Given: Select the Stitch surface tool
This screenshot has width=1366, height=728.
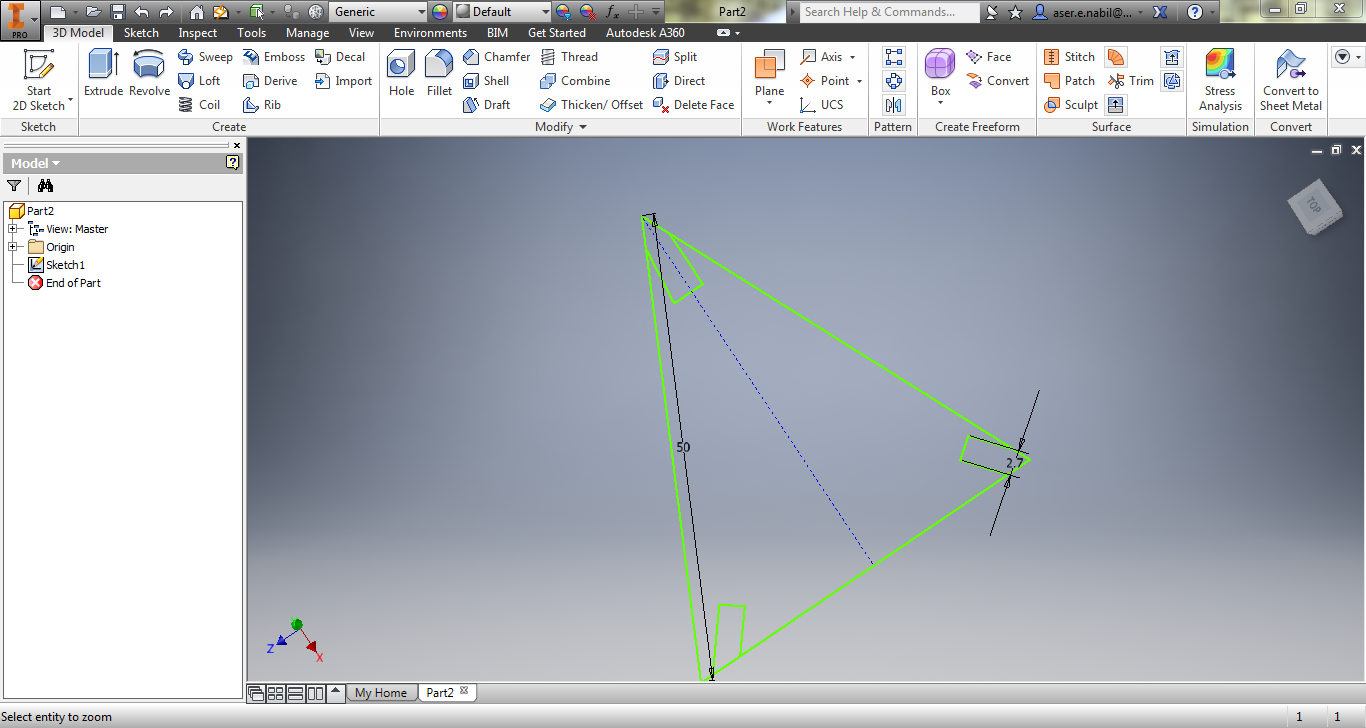Looking at the screenshot, I should point(1069,57).
